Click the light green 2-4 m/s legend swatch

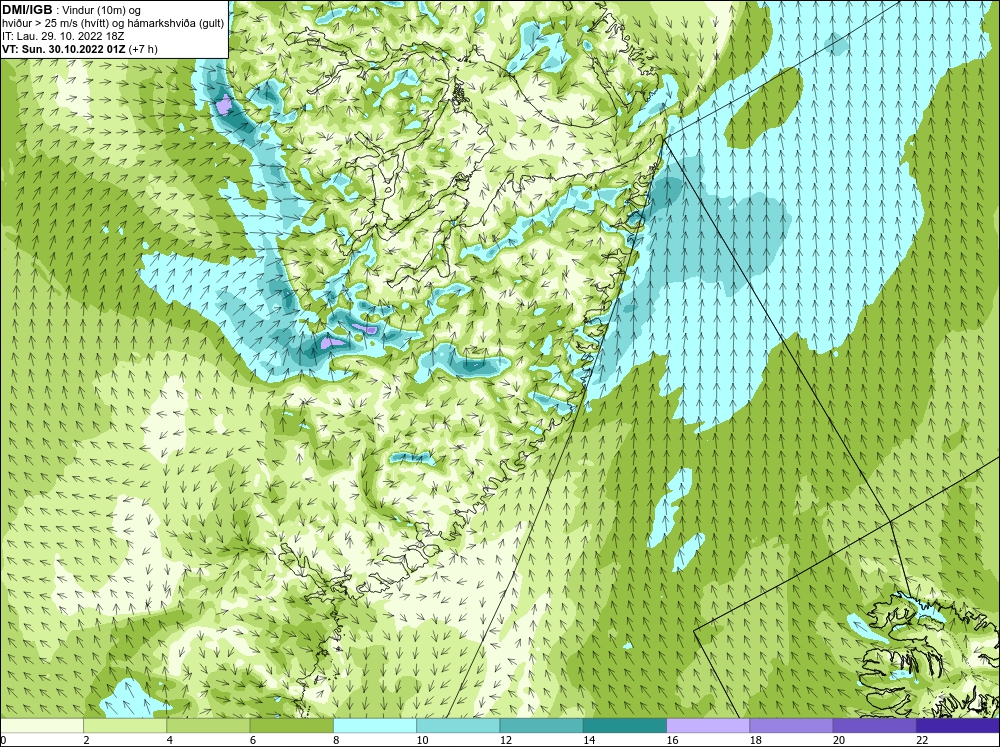(125, 726)
